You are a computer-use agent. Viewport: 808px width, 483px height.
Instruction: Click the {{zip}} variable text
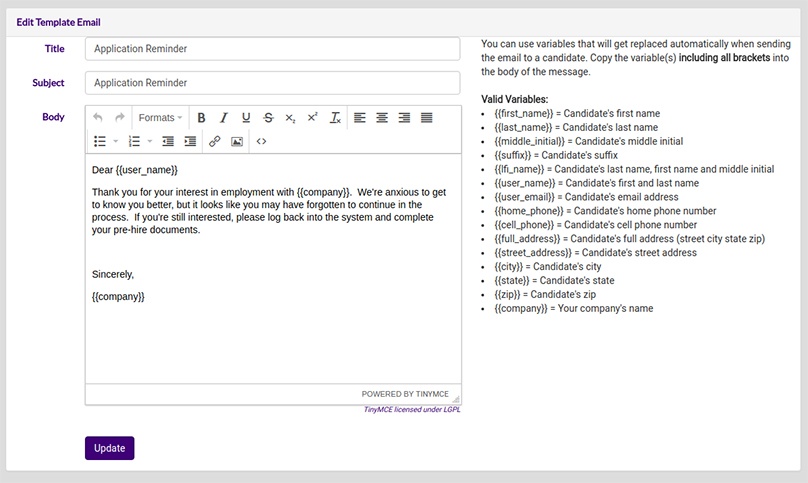[508, 294]
